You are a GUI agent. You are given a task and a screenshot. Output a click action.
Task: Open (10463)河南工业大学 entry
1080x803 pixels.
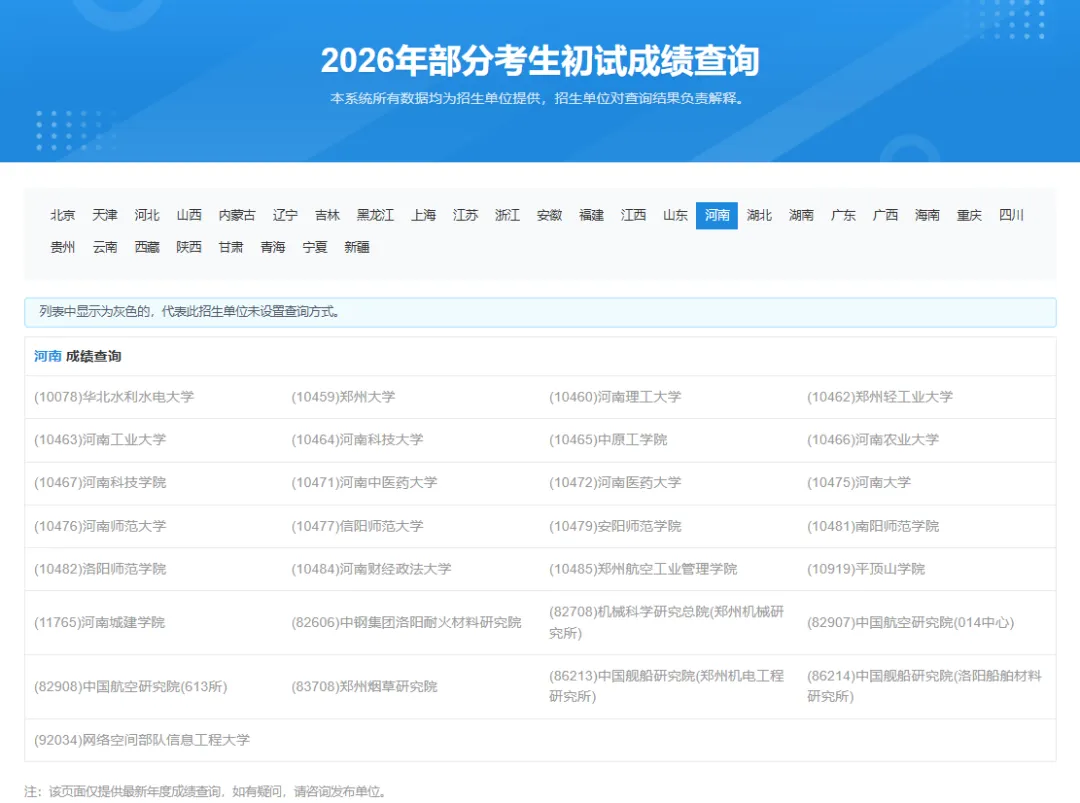100,440
